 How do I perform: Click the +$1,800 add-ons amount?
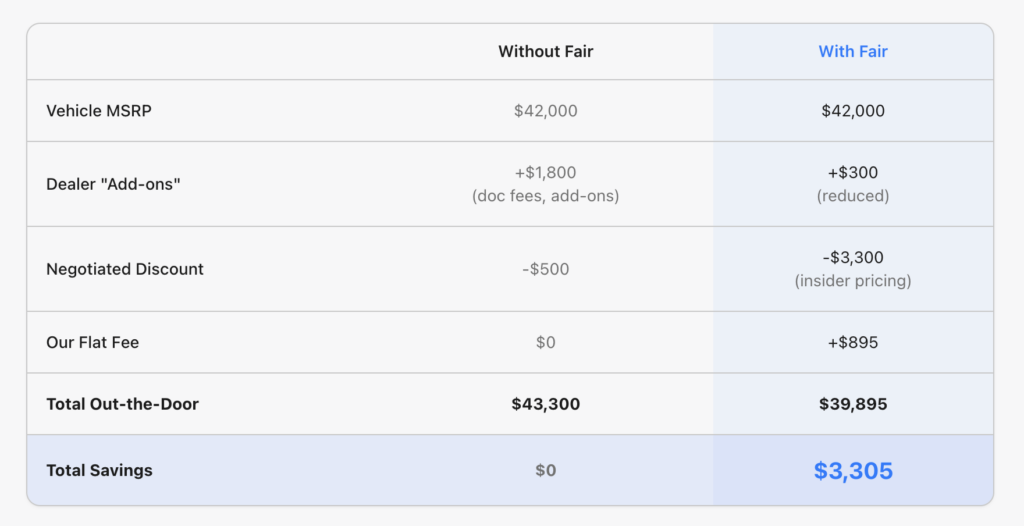(x=545, y=173)
